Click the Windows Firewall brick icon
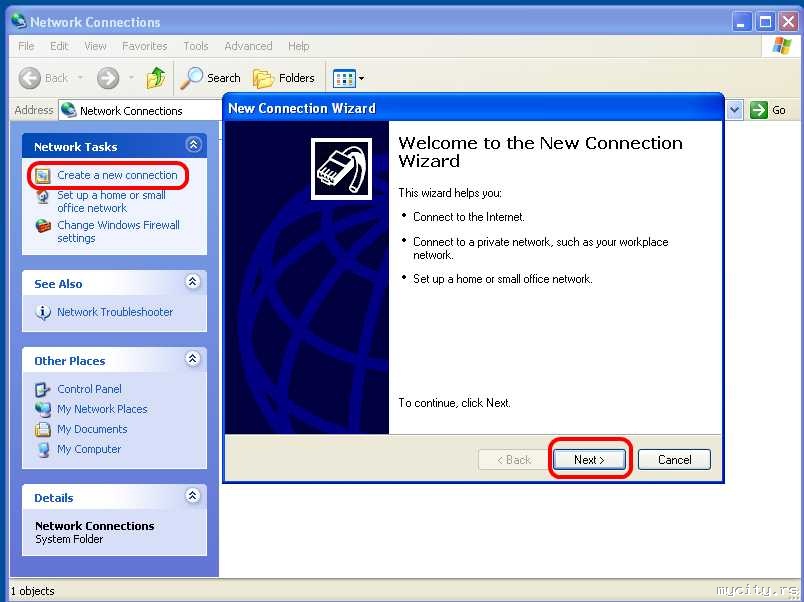 [43, 226]
